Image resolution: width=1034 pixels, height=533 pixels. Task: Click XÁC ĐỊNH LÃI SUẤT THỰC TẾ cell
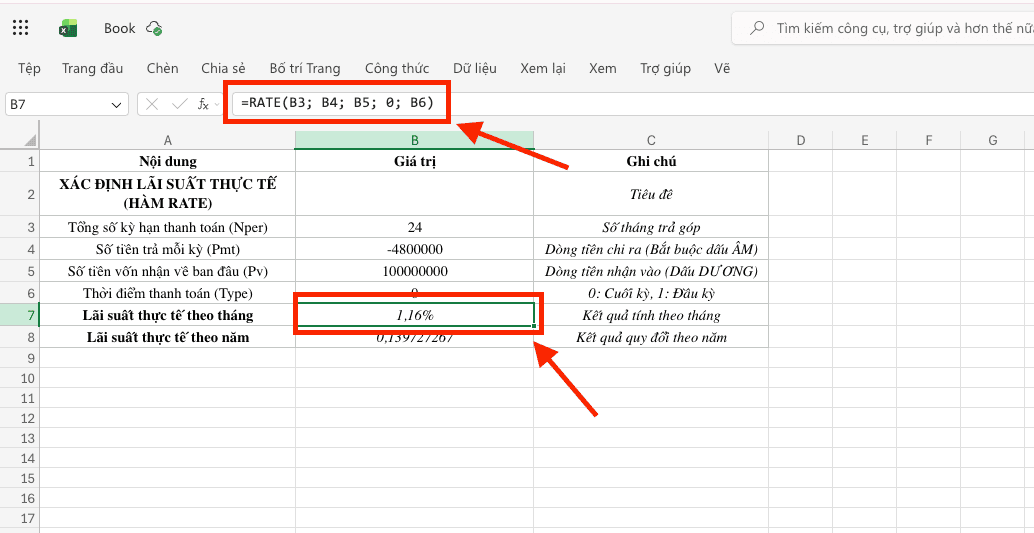167,194
